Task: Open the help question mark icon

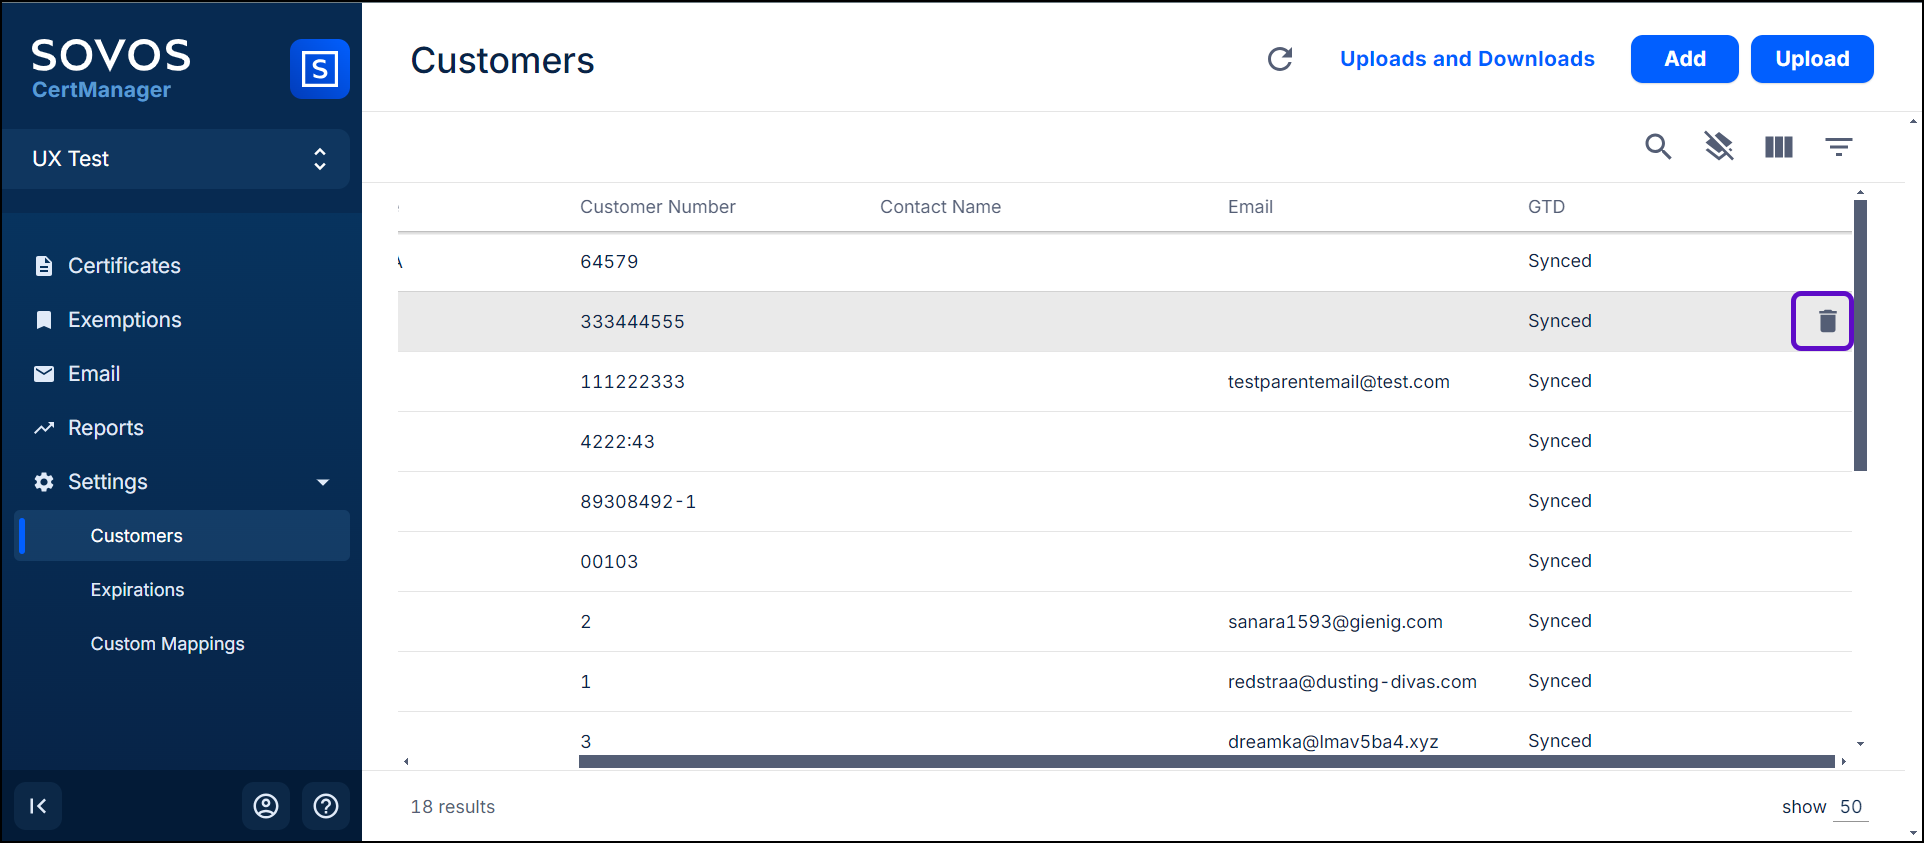Action: pyautogui.click(x=326, y=806)
